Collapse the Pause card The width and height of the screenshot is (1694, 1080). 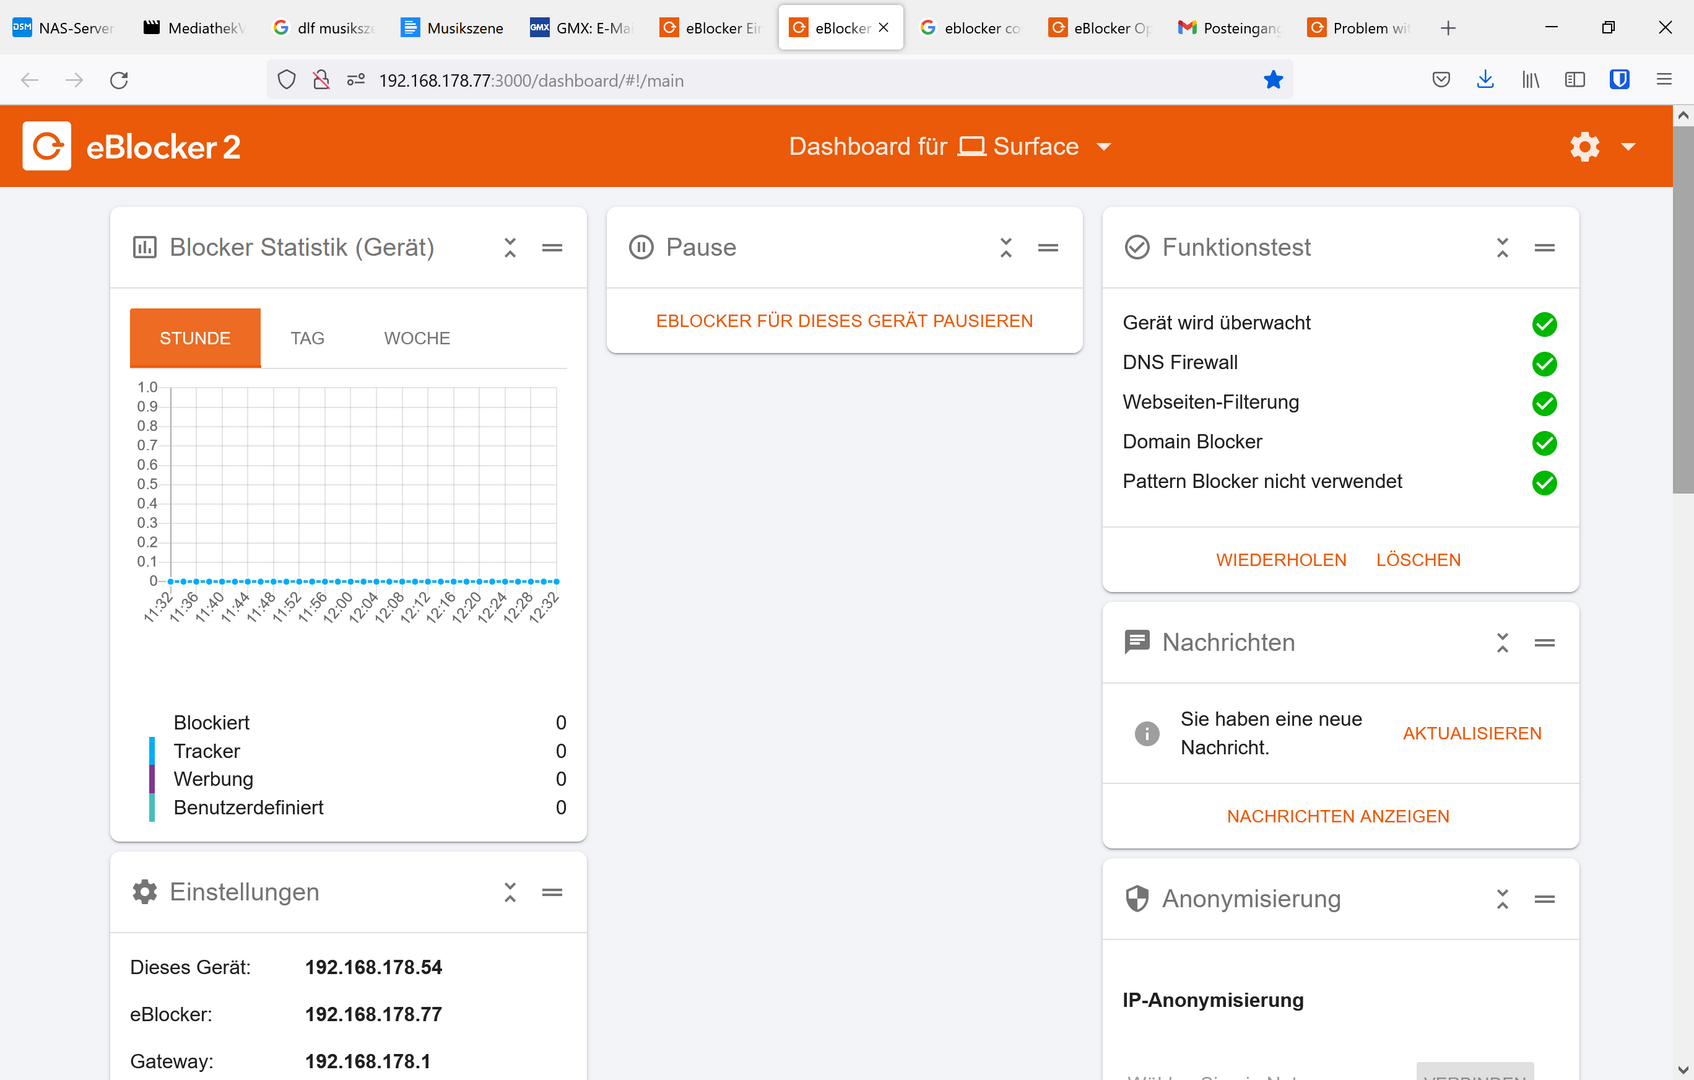click(1006, 248)
